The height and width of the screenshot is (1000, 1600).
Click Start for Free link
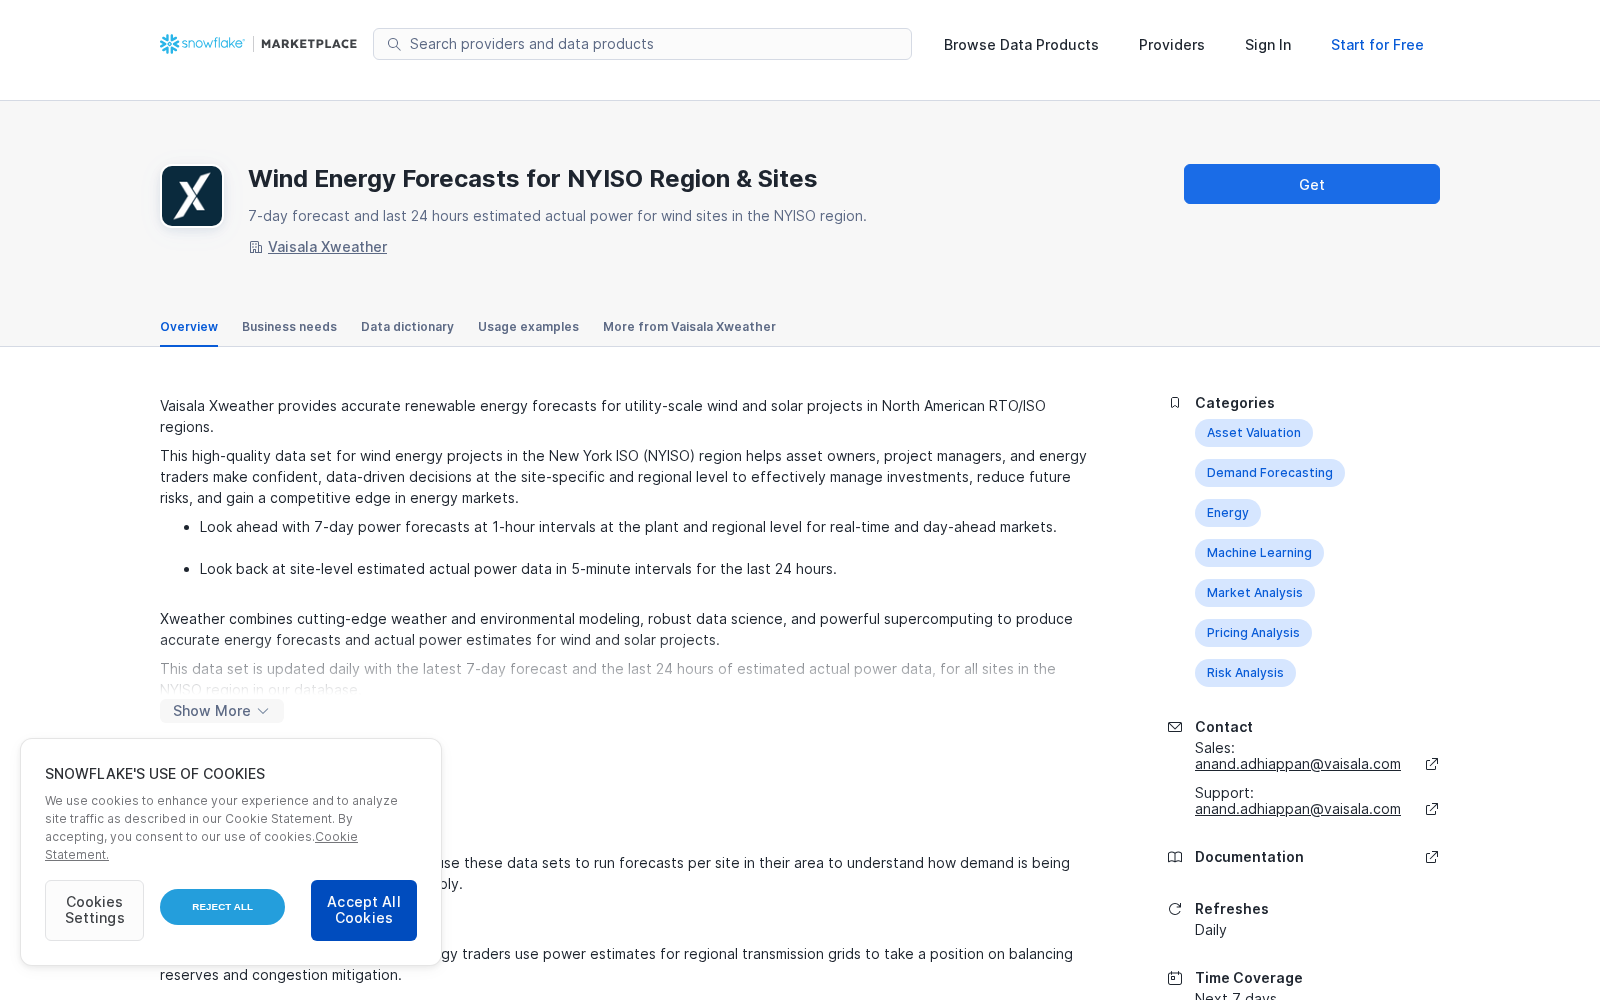[1377, 45]
